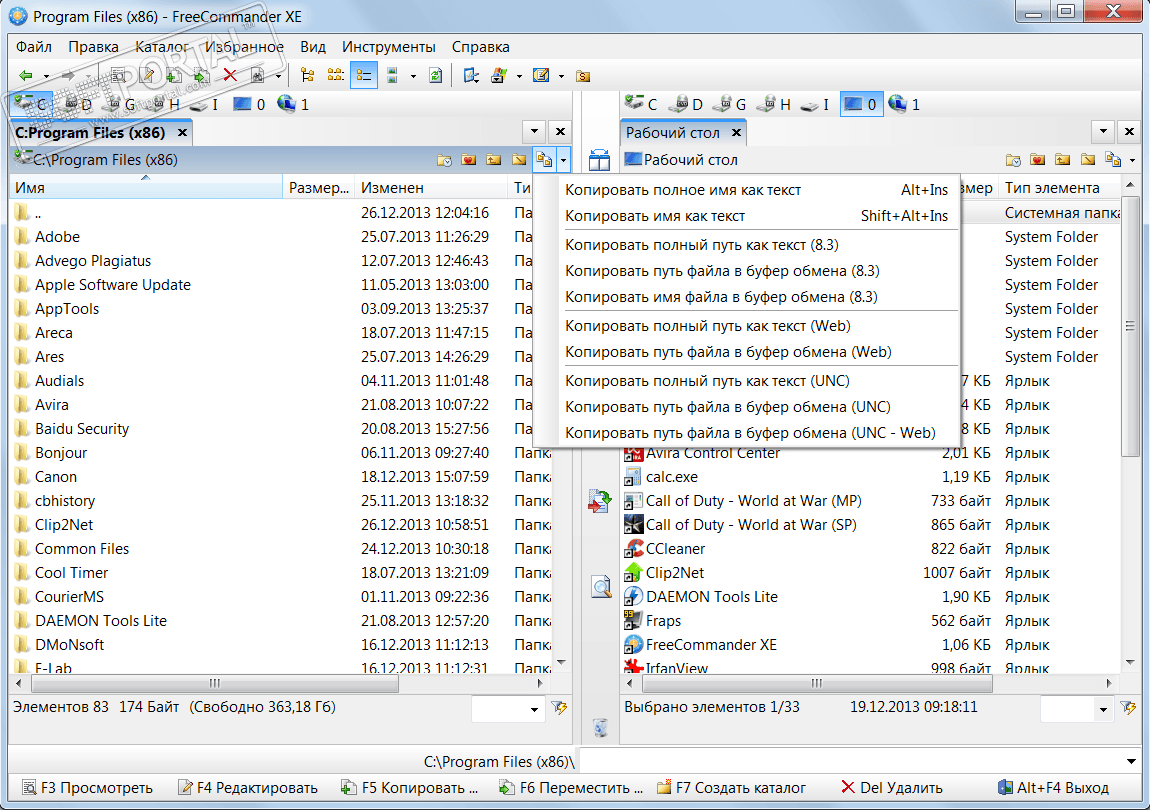Open folder history icon in left panel
Image resolution: width=1150 pixels, height=810 pixels.
pos(444,159)
